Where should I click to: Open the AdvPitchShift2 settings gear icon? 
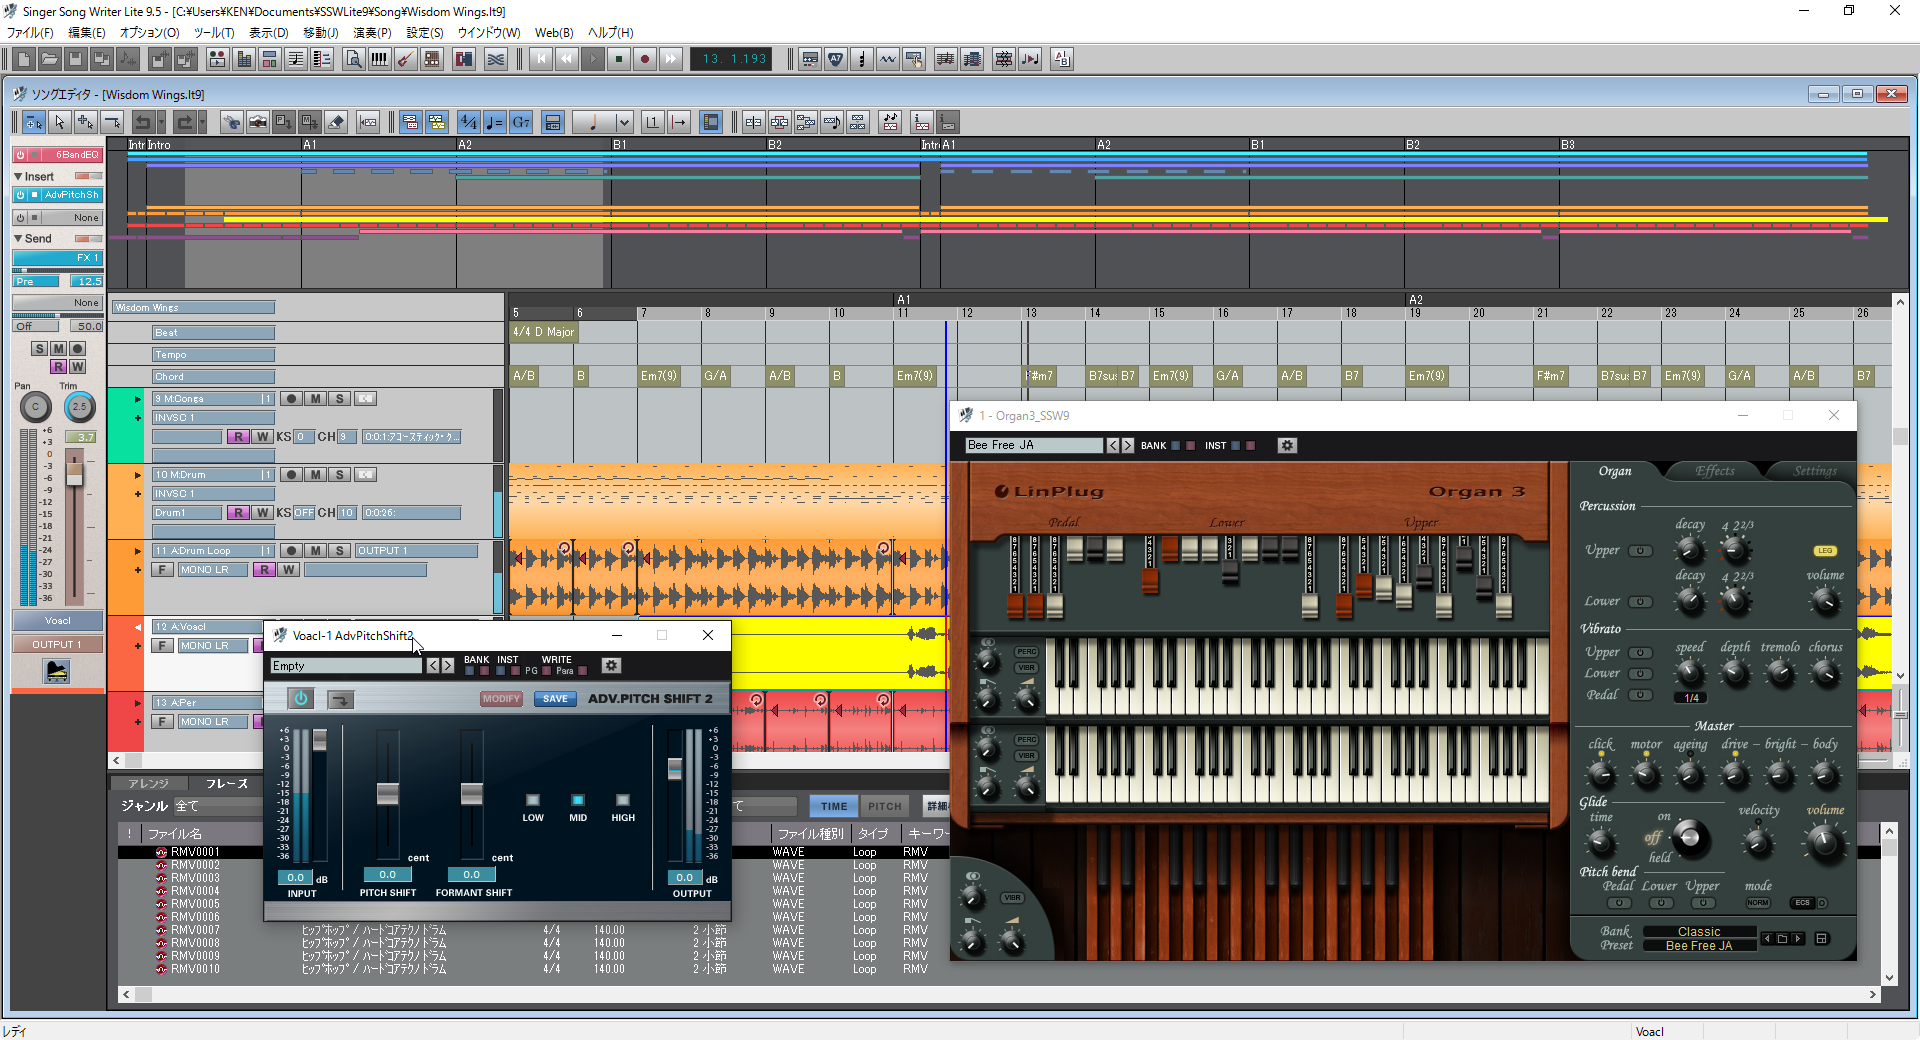612,665
